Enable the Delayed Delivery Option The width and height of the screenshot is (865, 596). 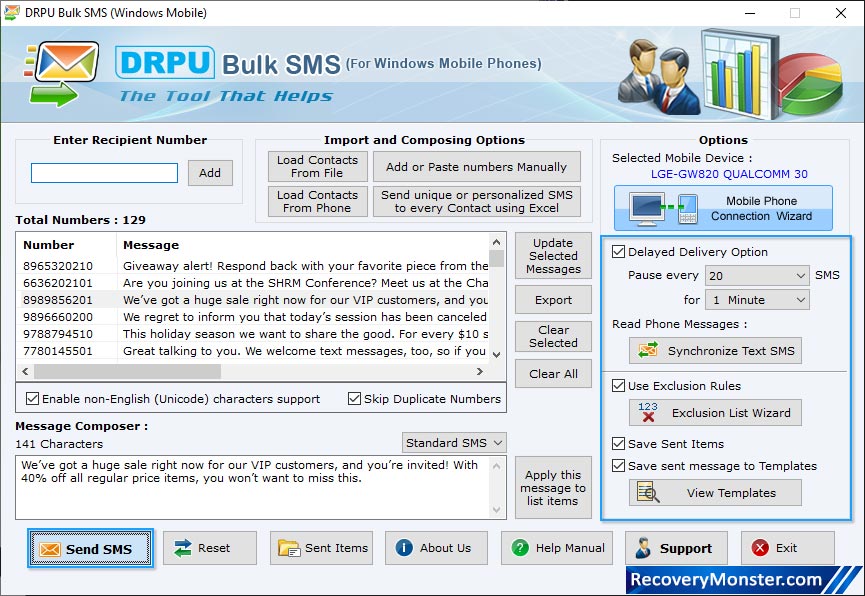click(619, 251)
